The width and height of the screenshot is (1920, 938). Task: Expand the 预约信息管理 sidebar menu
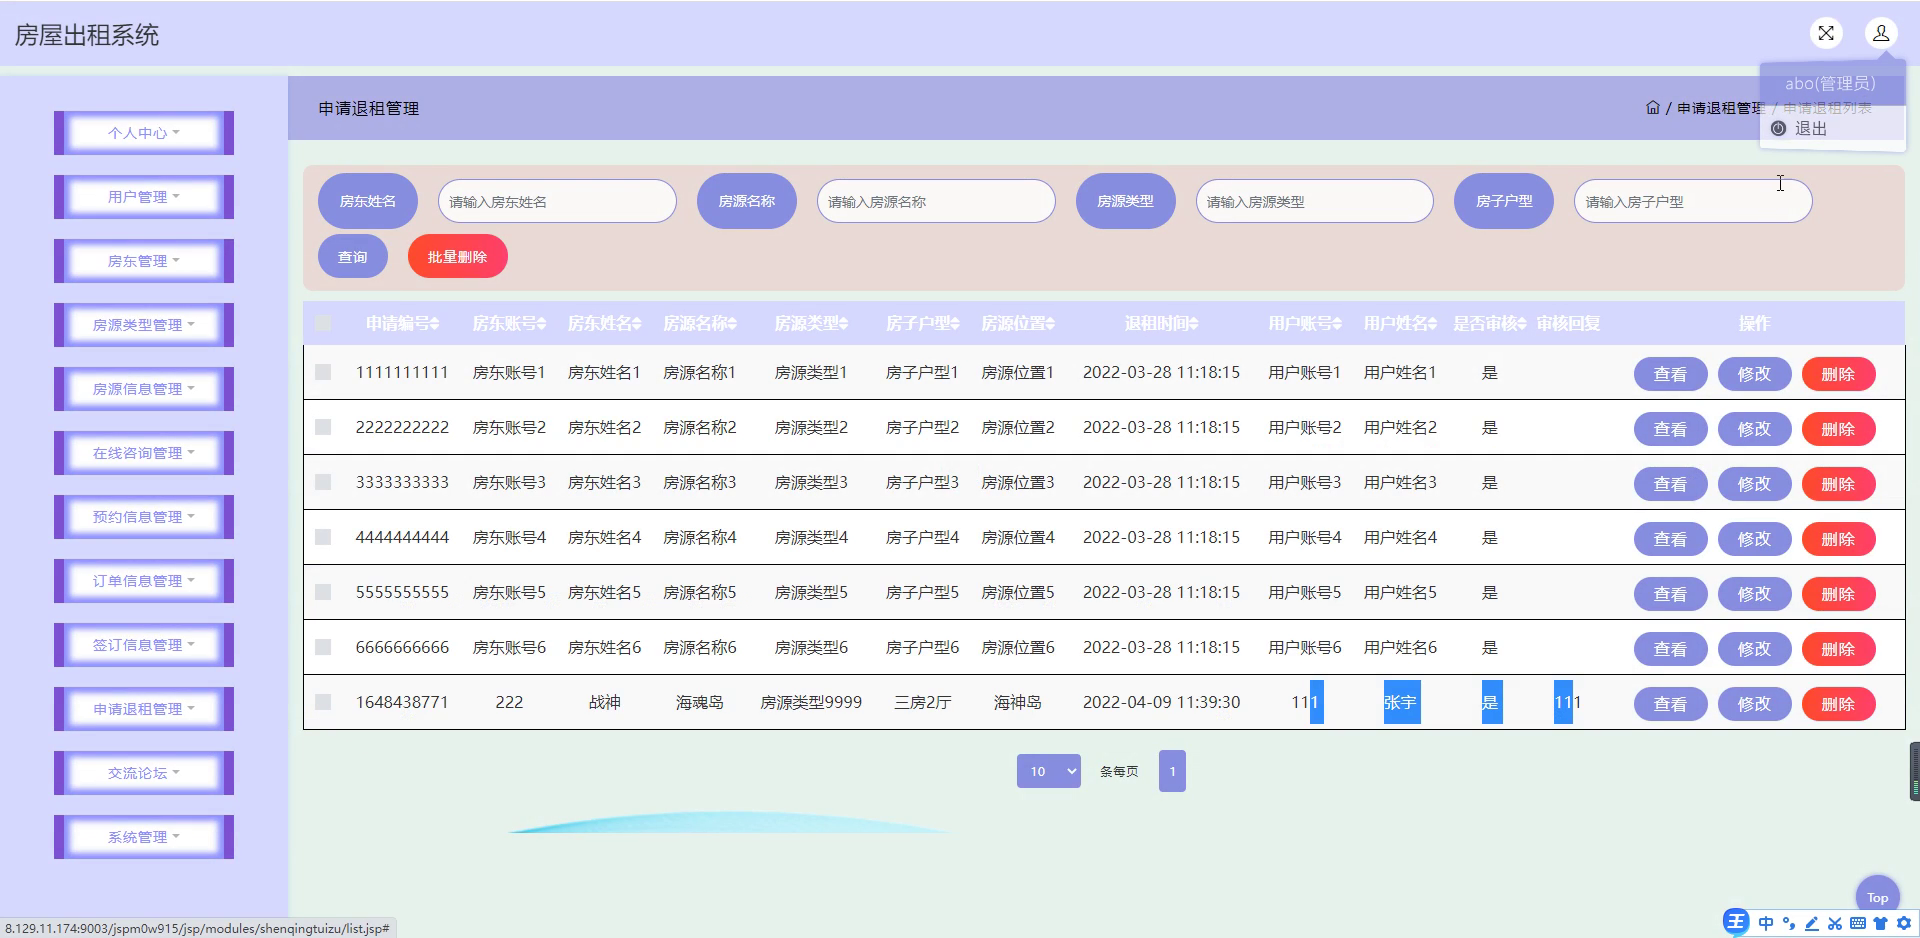click(x=144, y=517)
